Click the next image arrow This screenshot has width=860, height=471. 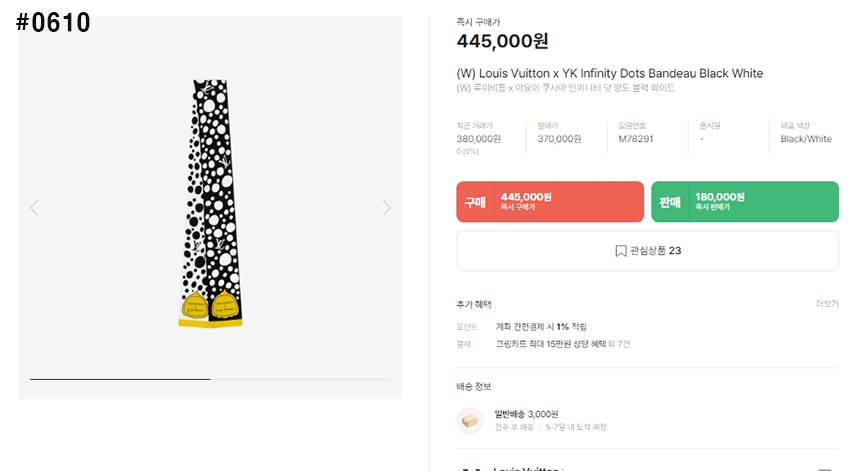point(386,208)
